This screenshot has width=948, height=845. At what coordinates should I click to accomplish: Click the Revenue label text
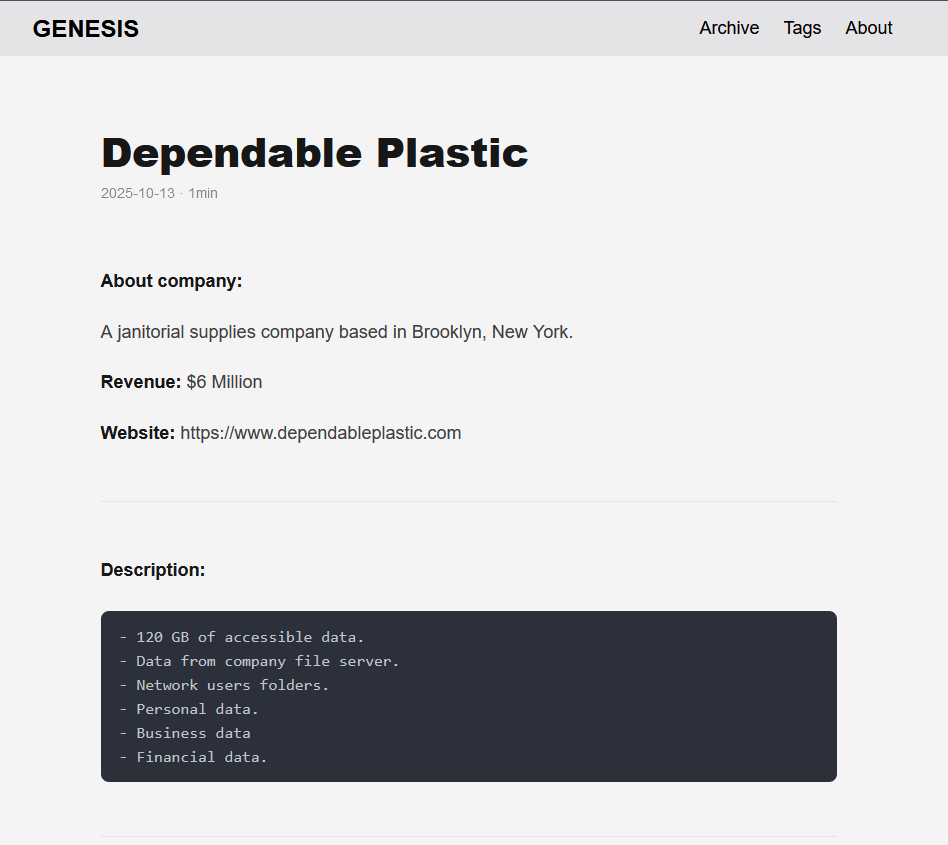[140, 382]
